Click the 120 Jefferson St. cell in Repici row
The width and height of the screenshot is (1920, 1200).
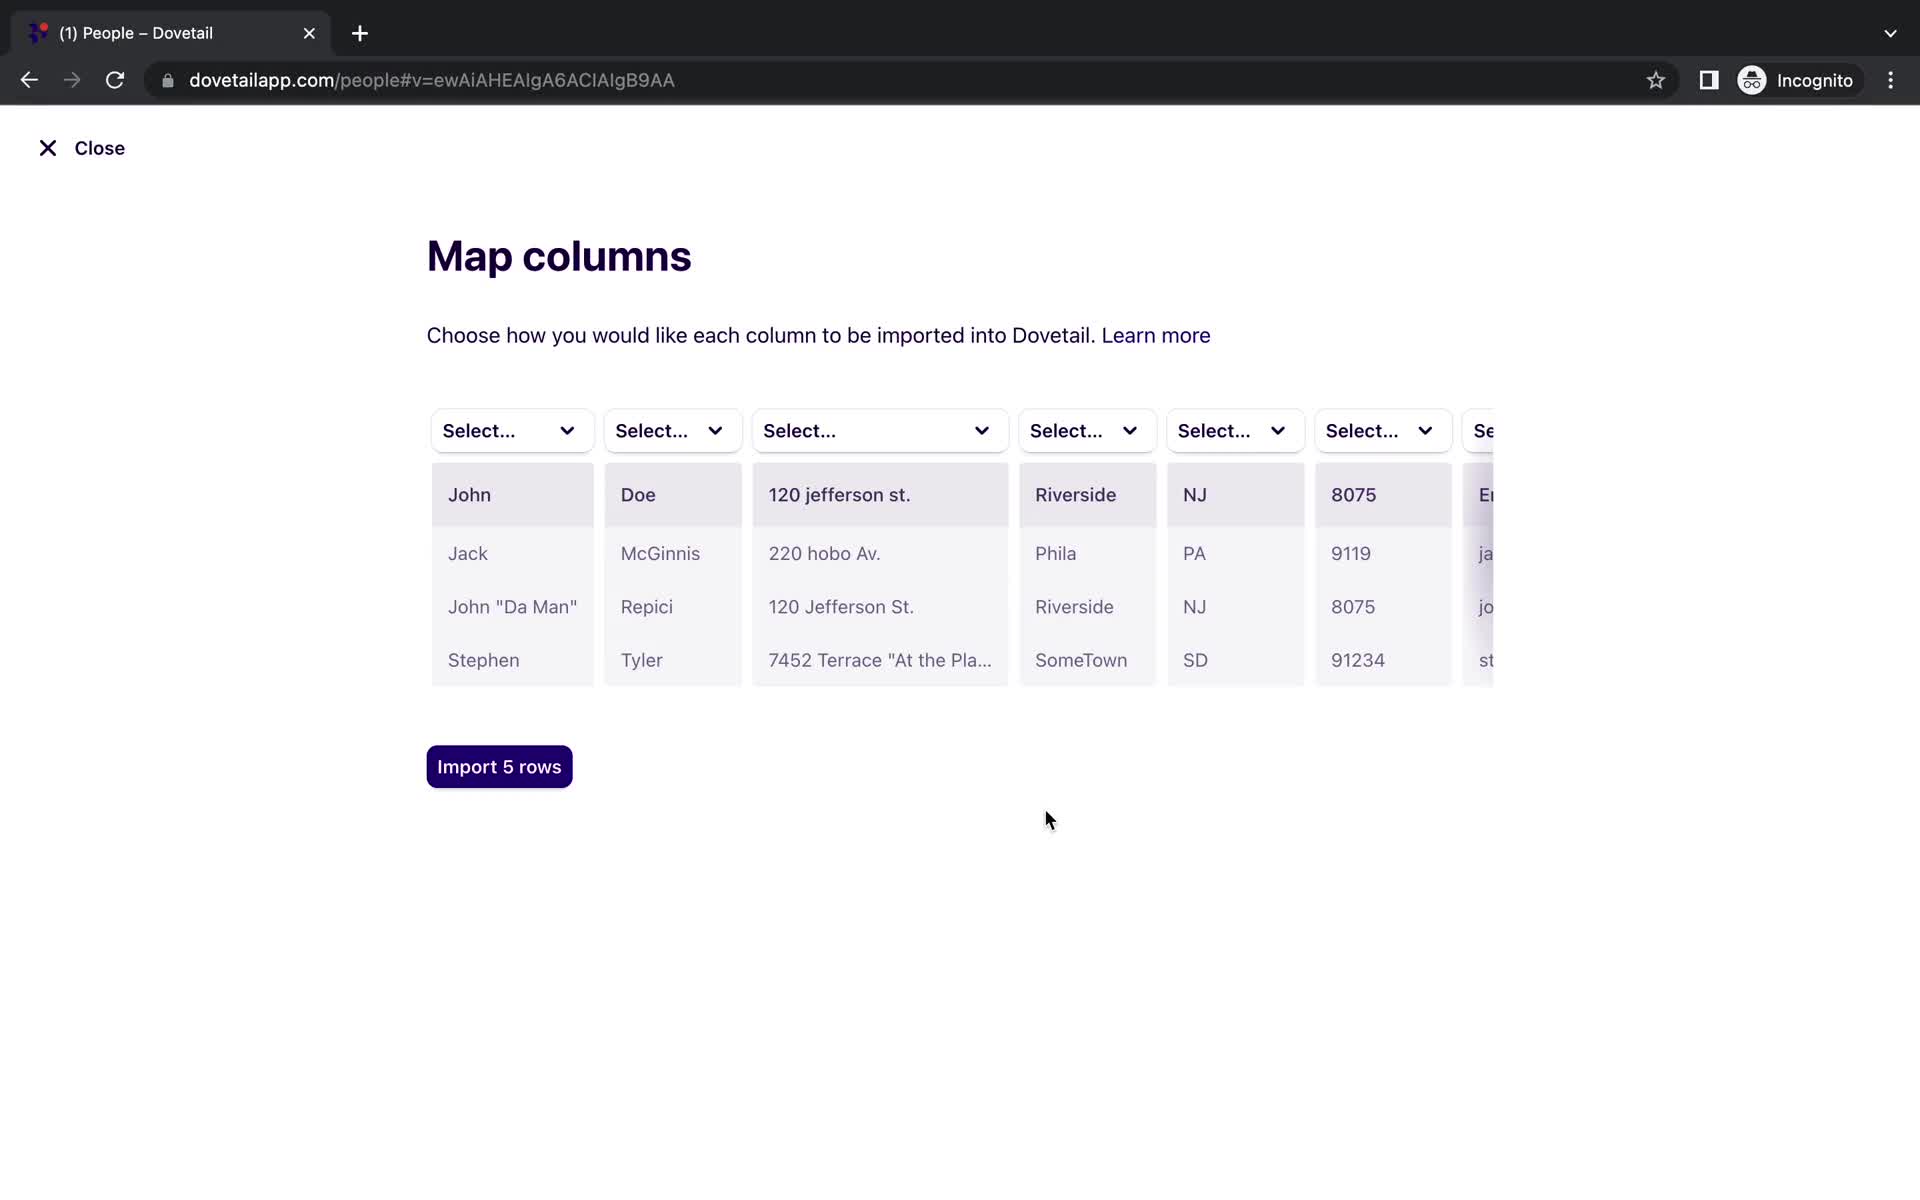(880, 607)
